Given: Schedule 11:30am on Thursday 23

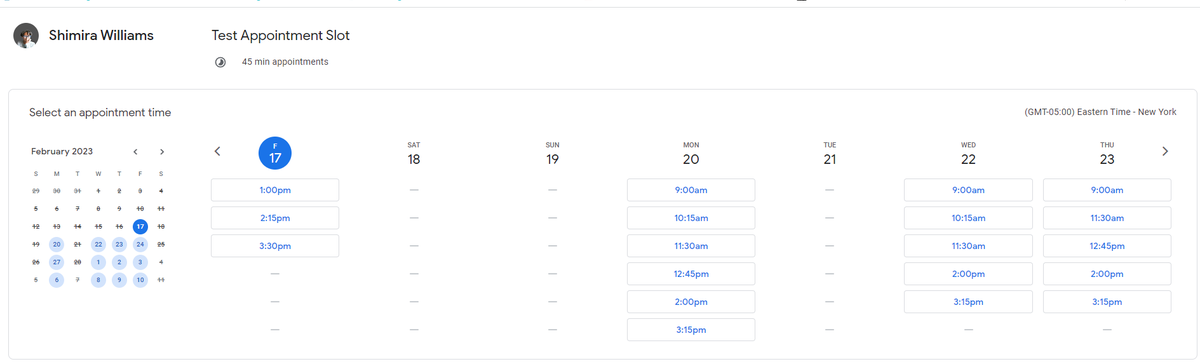Looking at the screenshot, I should pos(1107,218).
